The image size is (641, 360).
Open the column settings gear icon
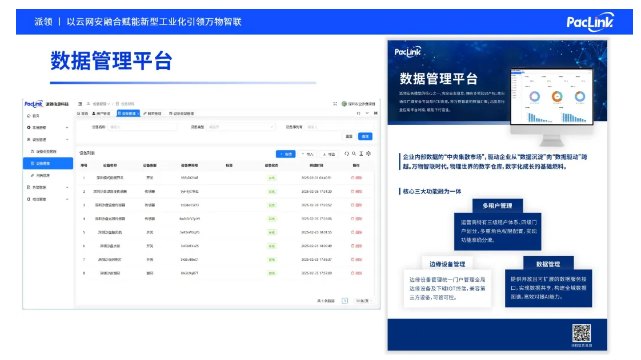pyautogui.click(x=368, y=154)
